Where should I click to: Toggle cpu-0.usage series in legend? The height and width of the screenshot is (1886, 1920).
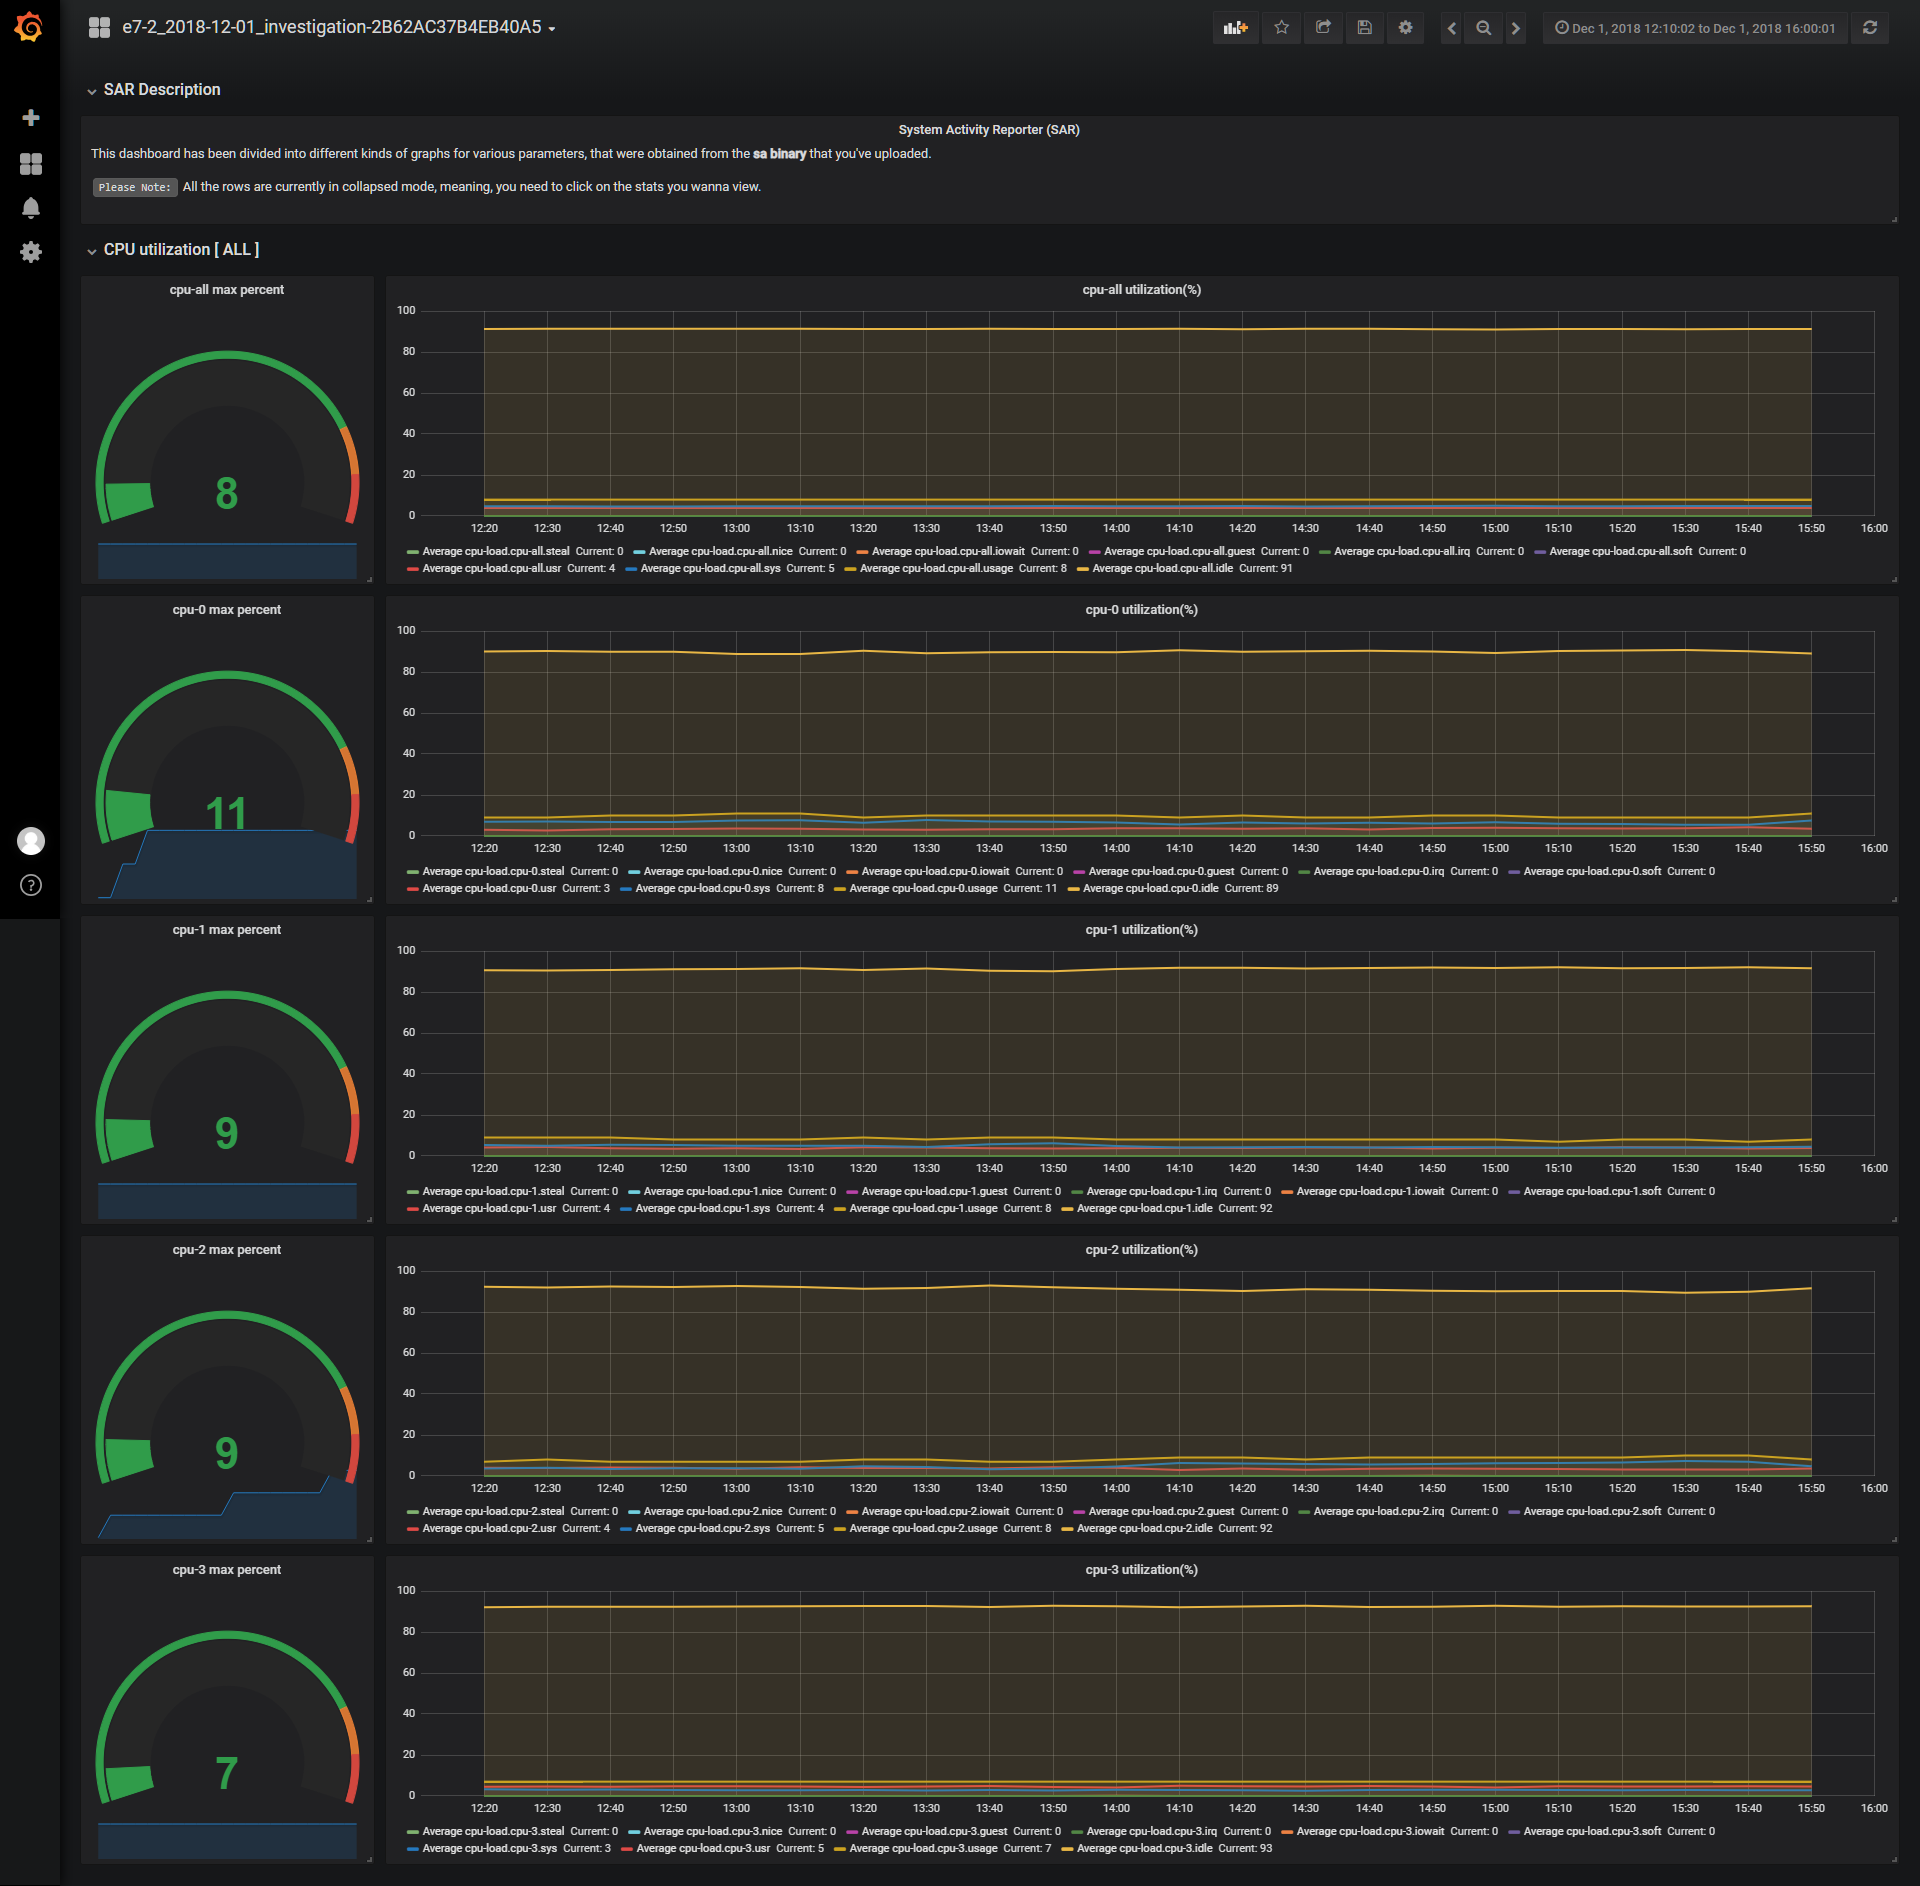coord(922,888)
